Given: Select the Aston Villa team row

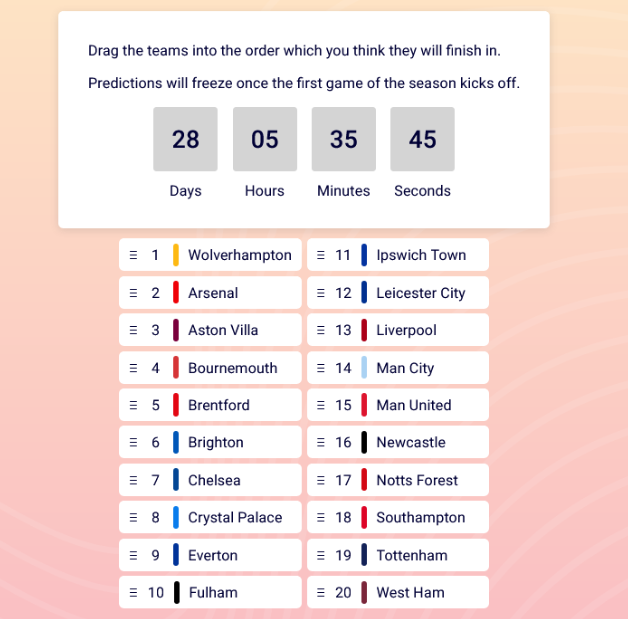Looking at the screenshot, I should click(210, 330).
